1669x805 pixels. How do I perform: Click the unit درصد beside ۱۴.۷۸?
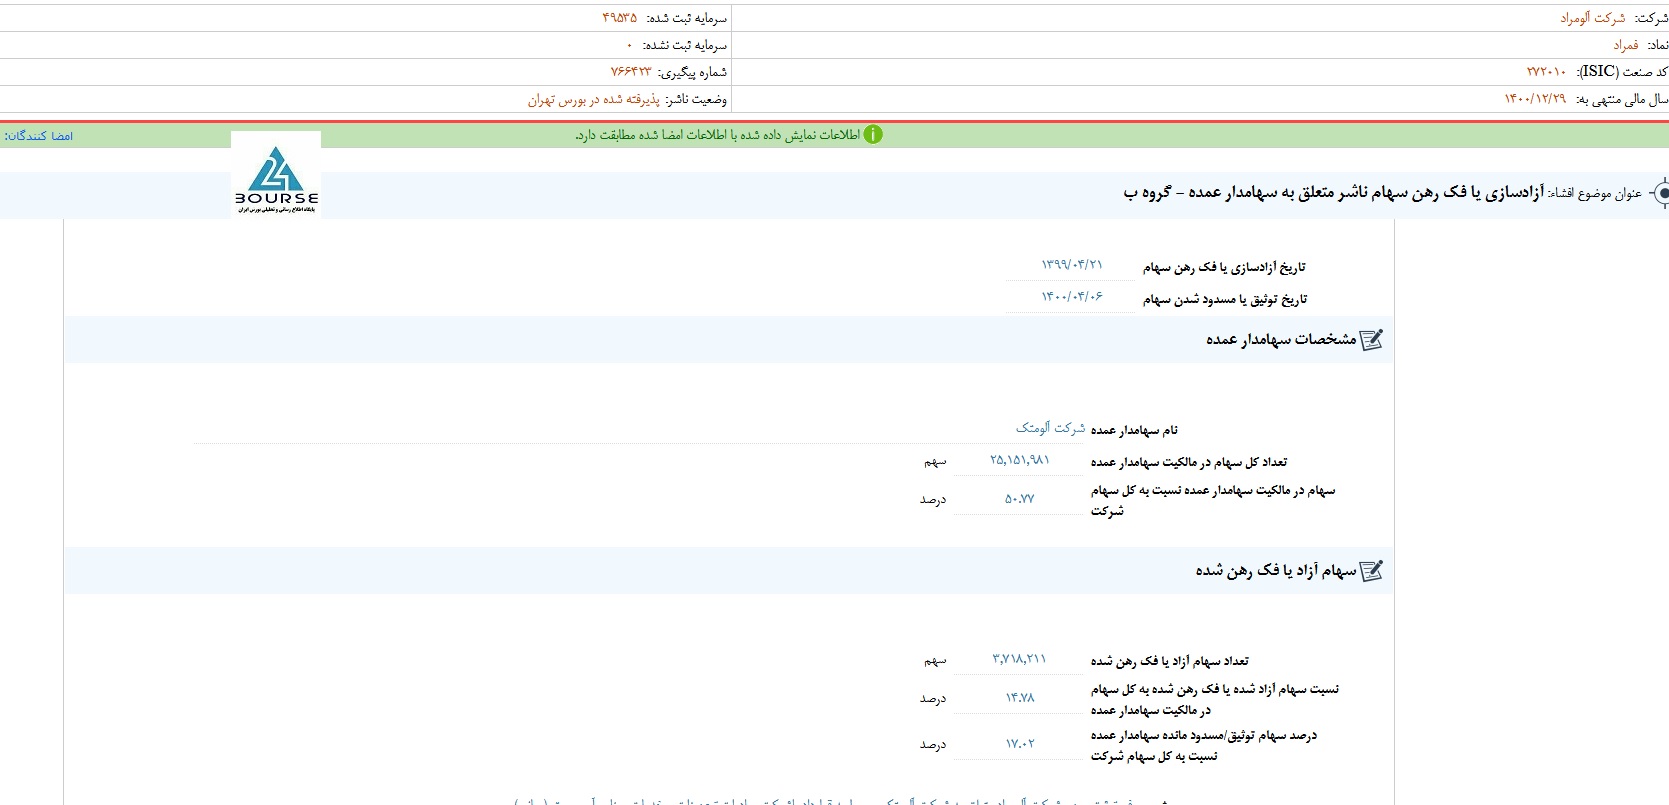pyautogui.click(x=933, y=698)
